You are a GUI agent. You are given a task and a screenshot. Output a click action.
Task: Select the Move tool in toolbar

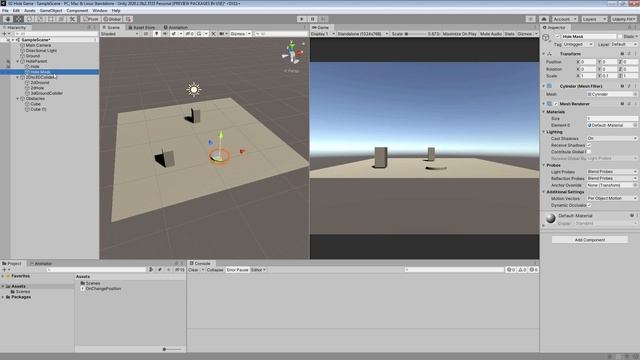point(19,19)
